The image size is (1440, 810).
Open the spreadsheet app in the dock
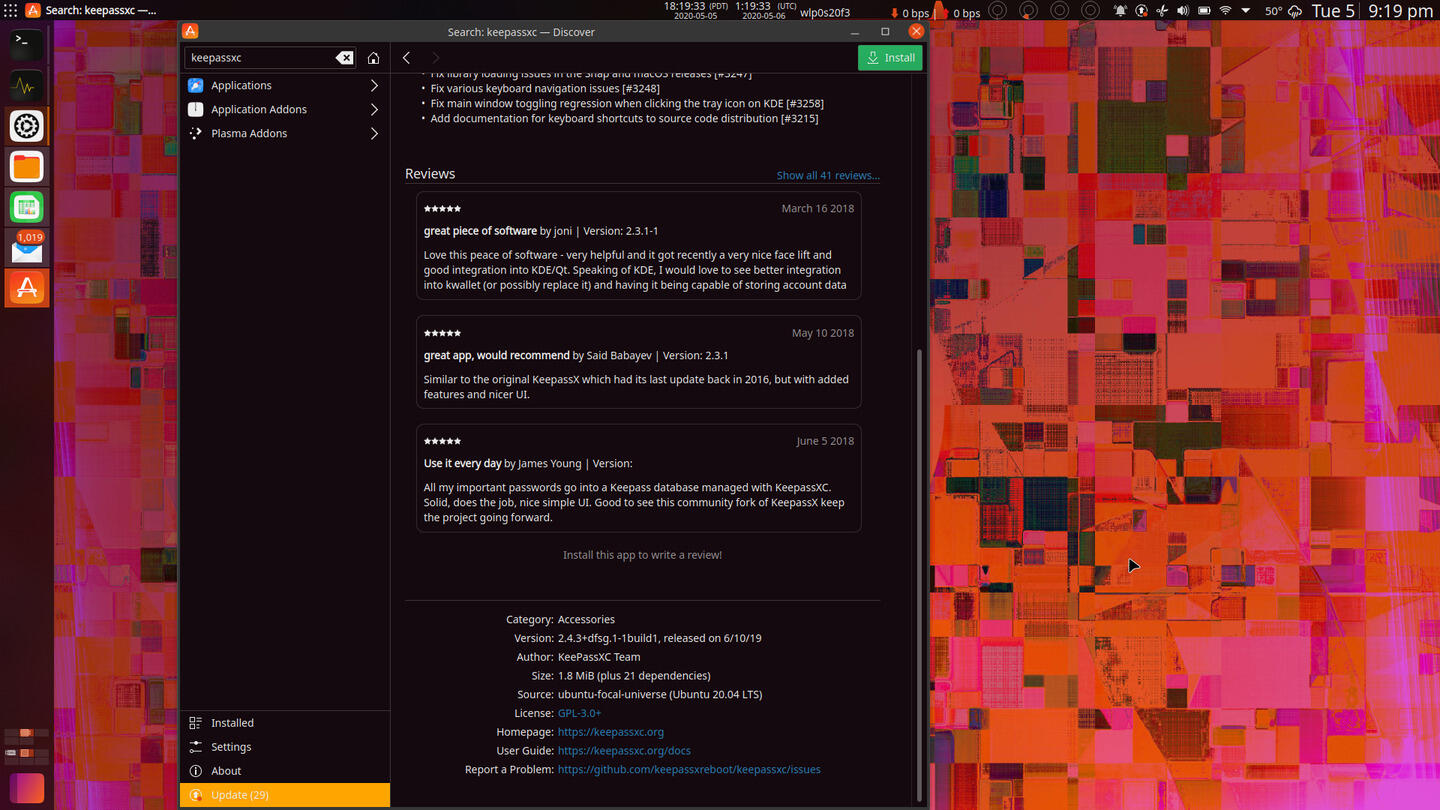click(x=27, y=207)
